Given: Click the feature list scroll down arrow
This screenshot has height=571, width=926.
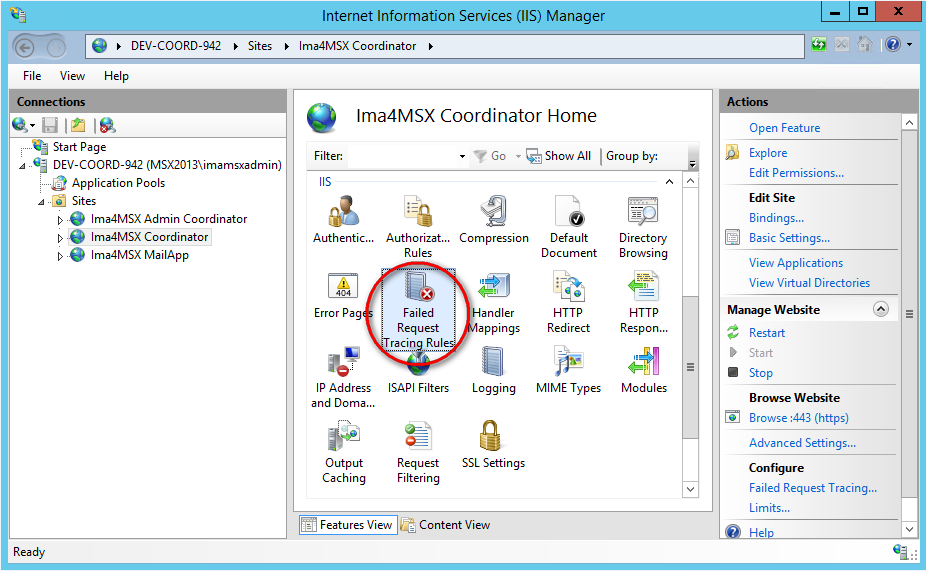Looking at the screenshot, I should pos(690,489).
